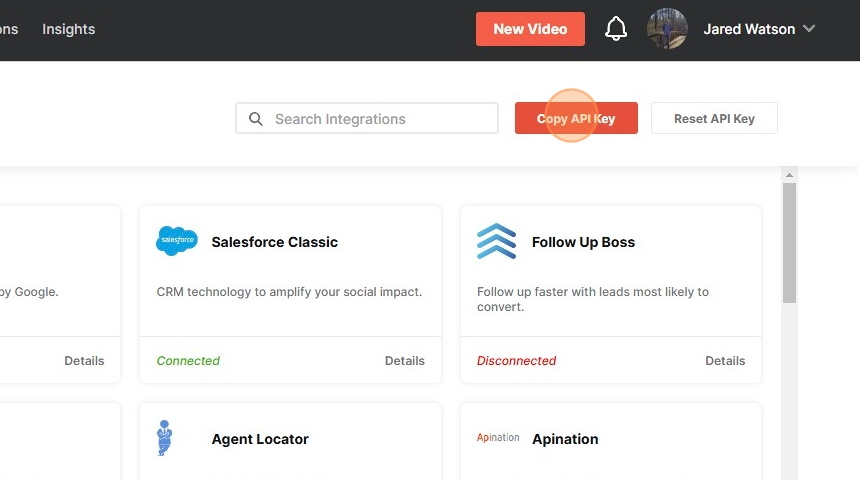Image resolution: width=860 pixels, height=480 pixels.
Task: Open Details for Follow Up Boss
Action: (x=725, y=360)
